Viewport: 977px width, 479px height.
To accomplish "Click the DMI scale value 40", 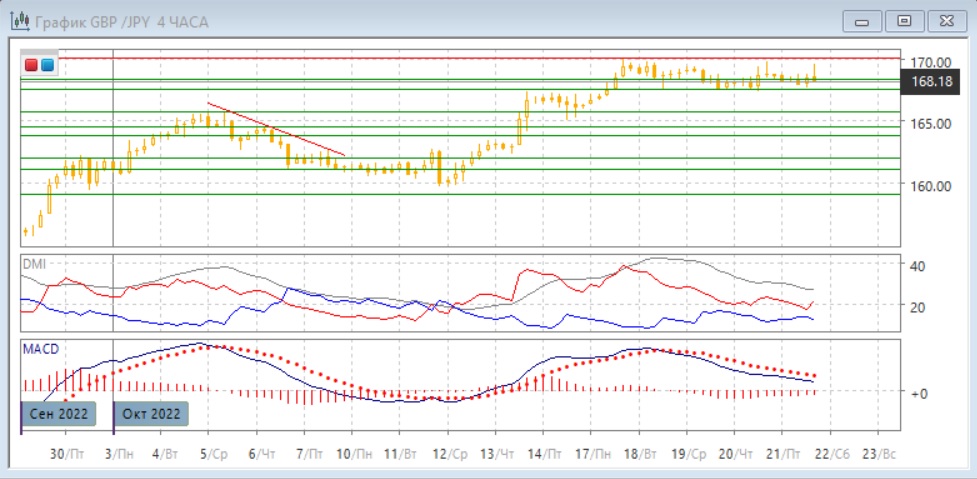I will click(x=917, y=265).
